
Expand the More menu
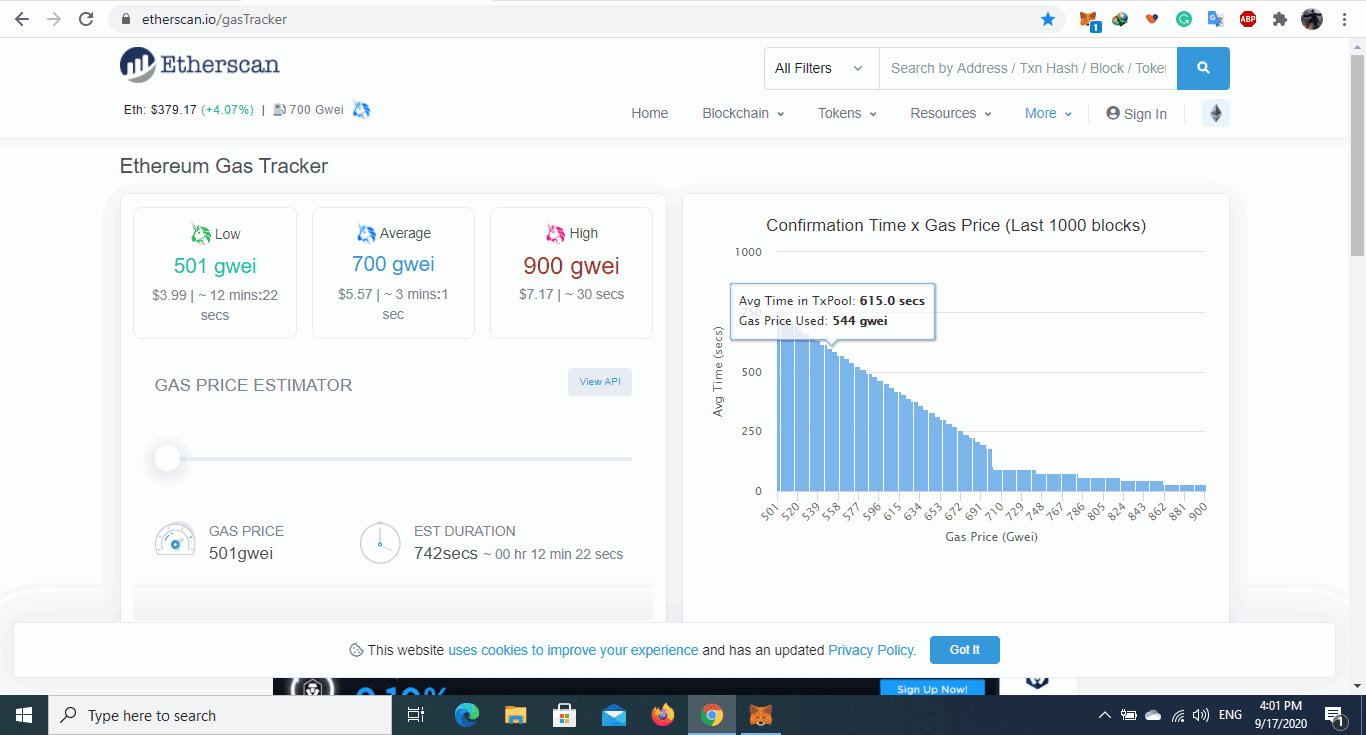click(x=1048, y=113)
